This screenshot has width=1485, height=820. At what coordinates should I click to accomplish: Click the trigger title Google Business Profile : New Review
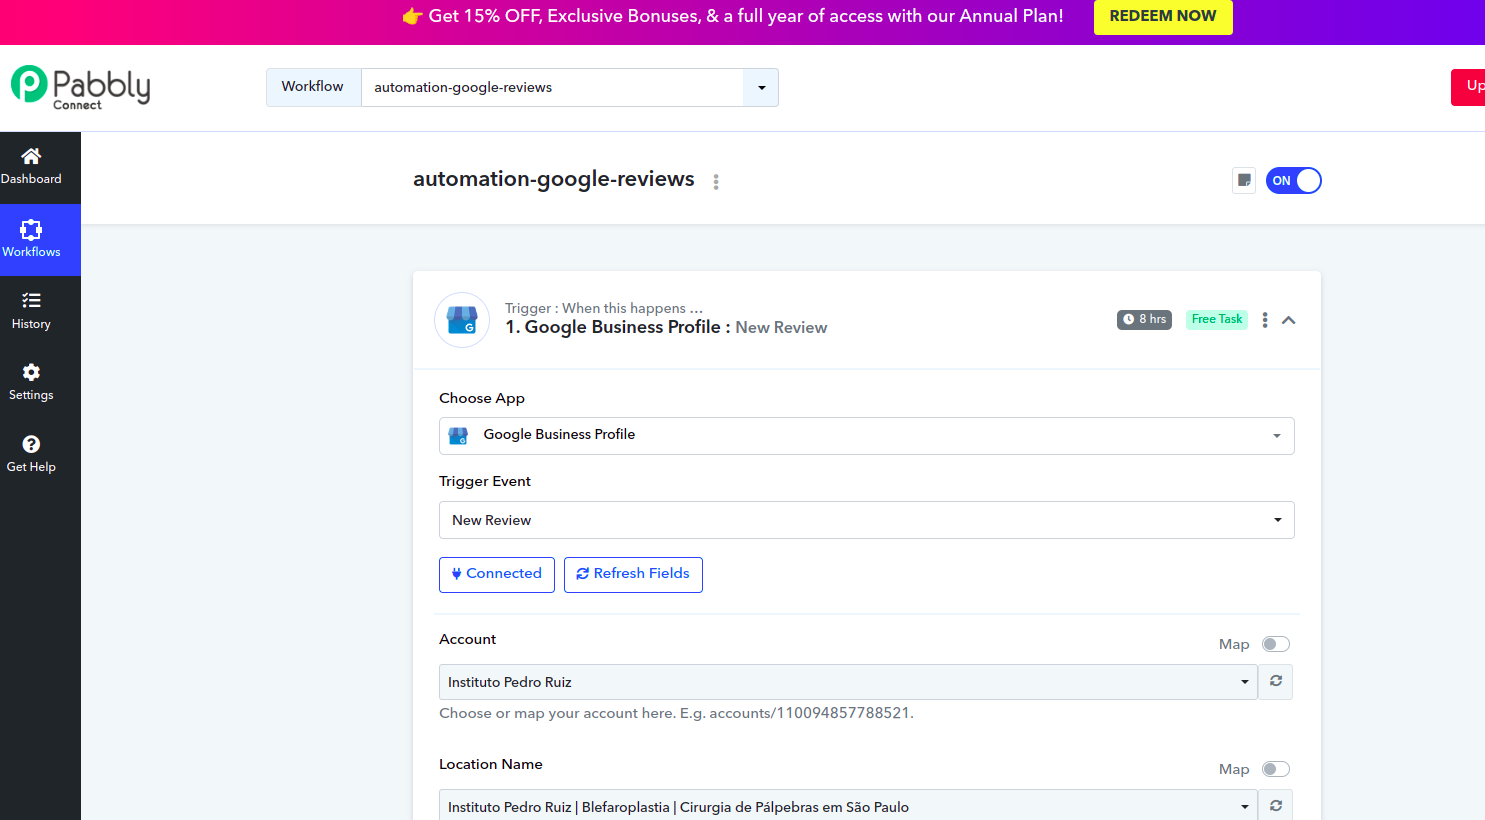click(666, 327)
